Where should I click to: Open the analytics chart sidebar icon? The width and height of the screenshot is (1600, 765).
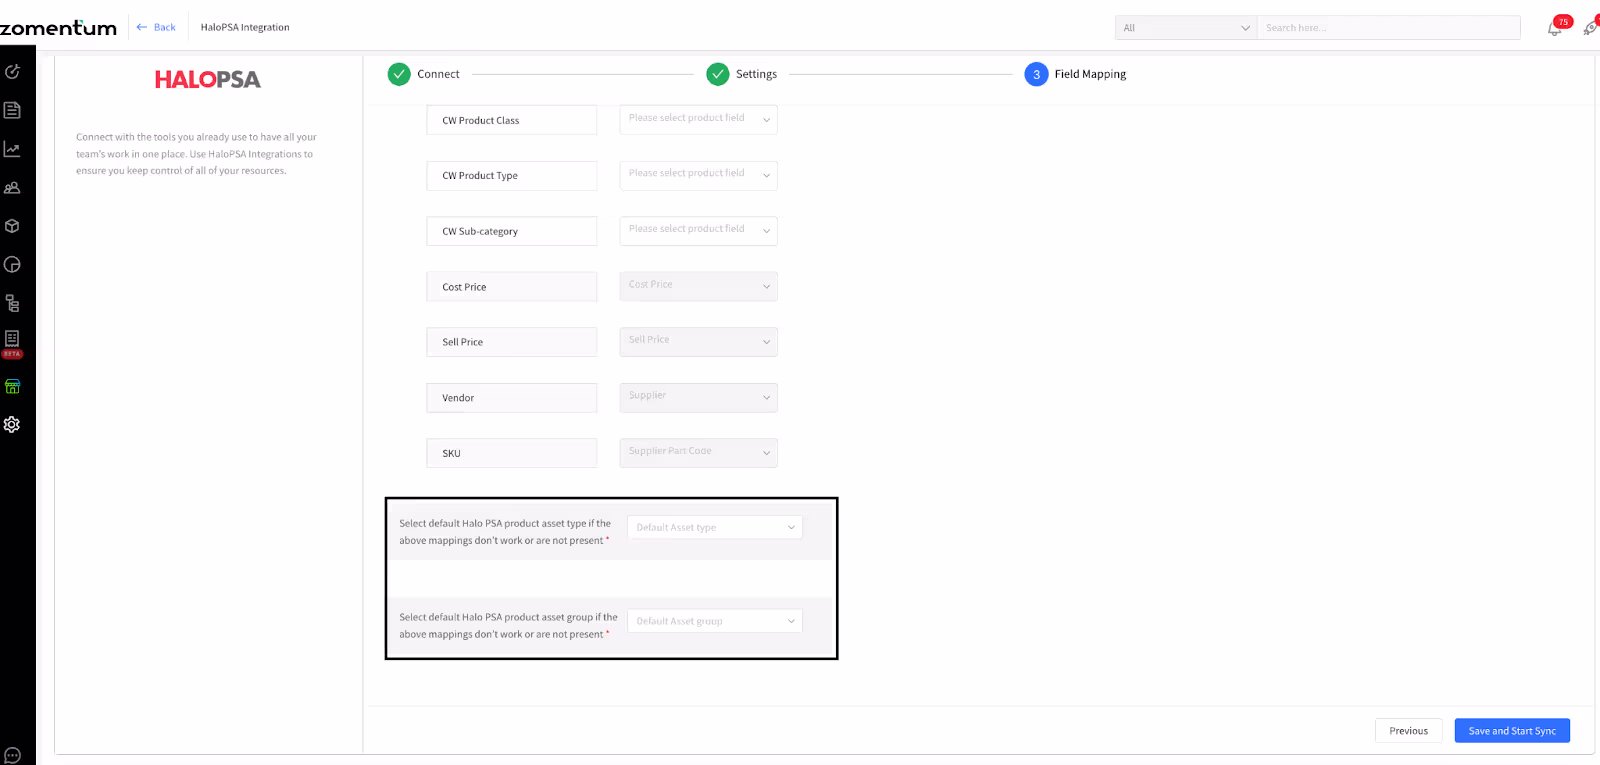(12, 149)
